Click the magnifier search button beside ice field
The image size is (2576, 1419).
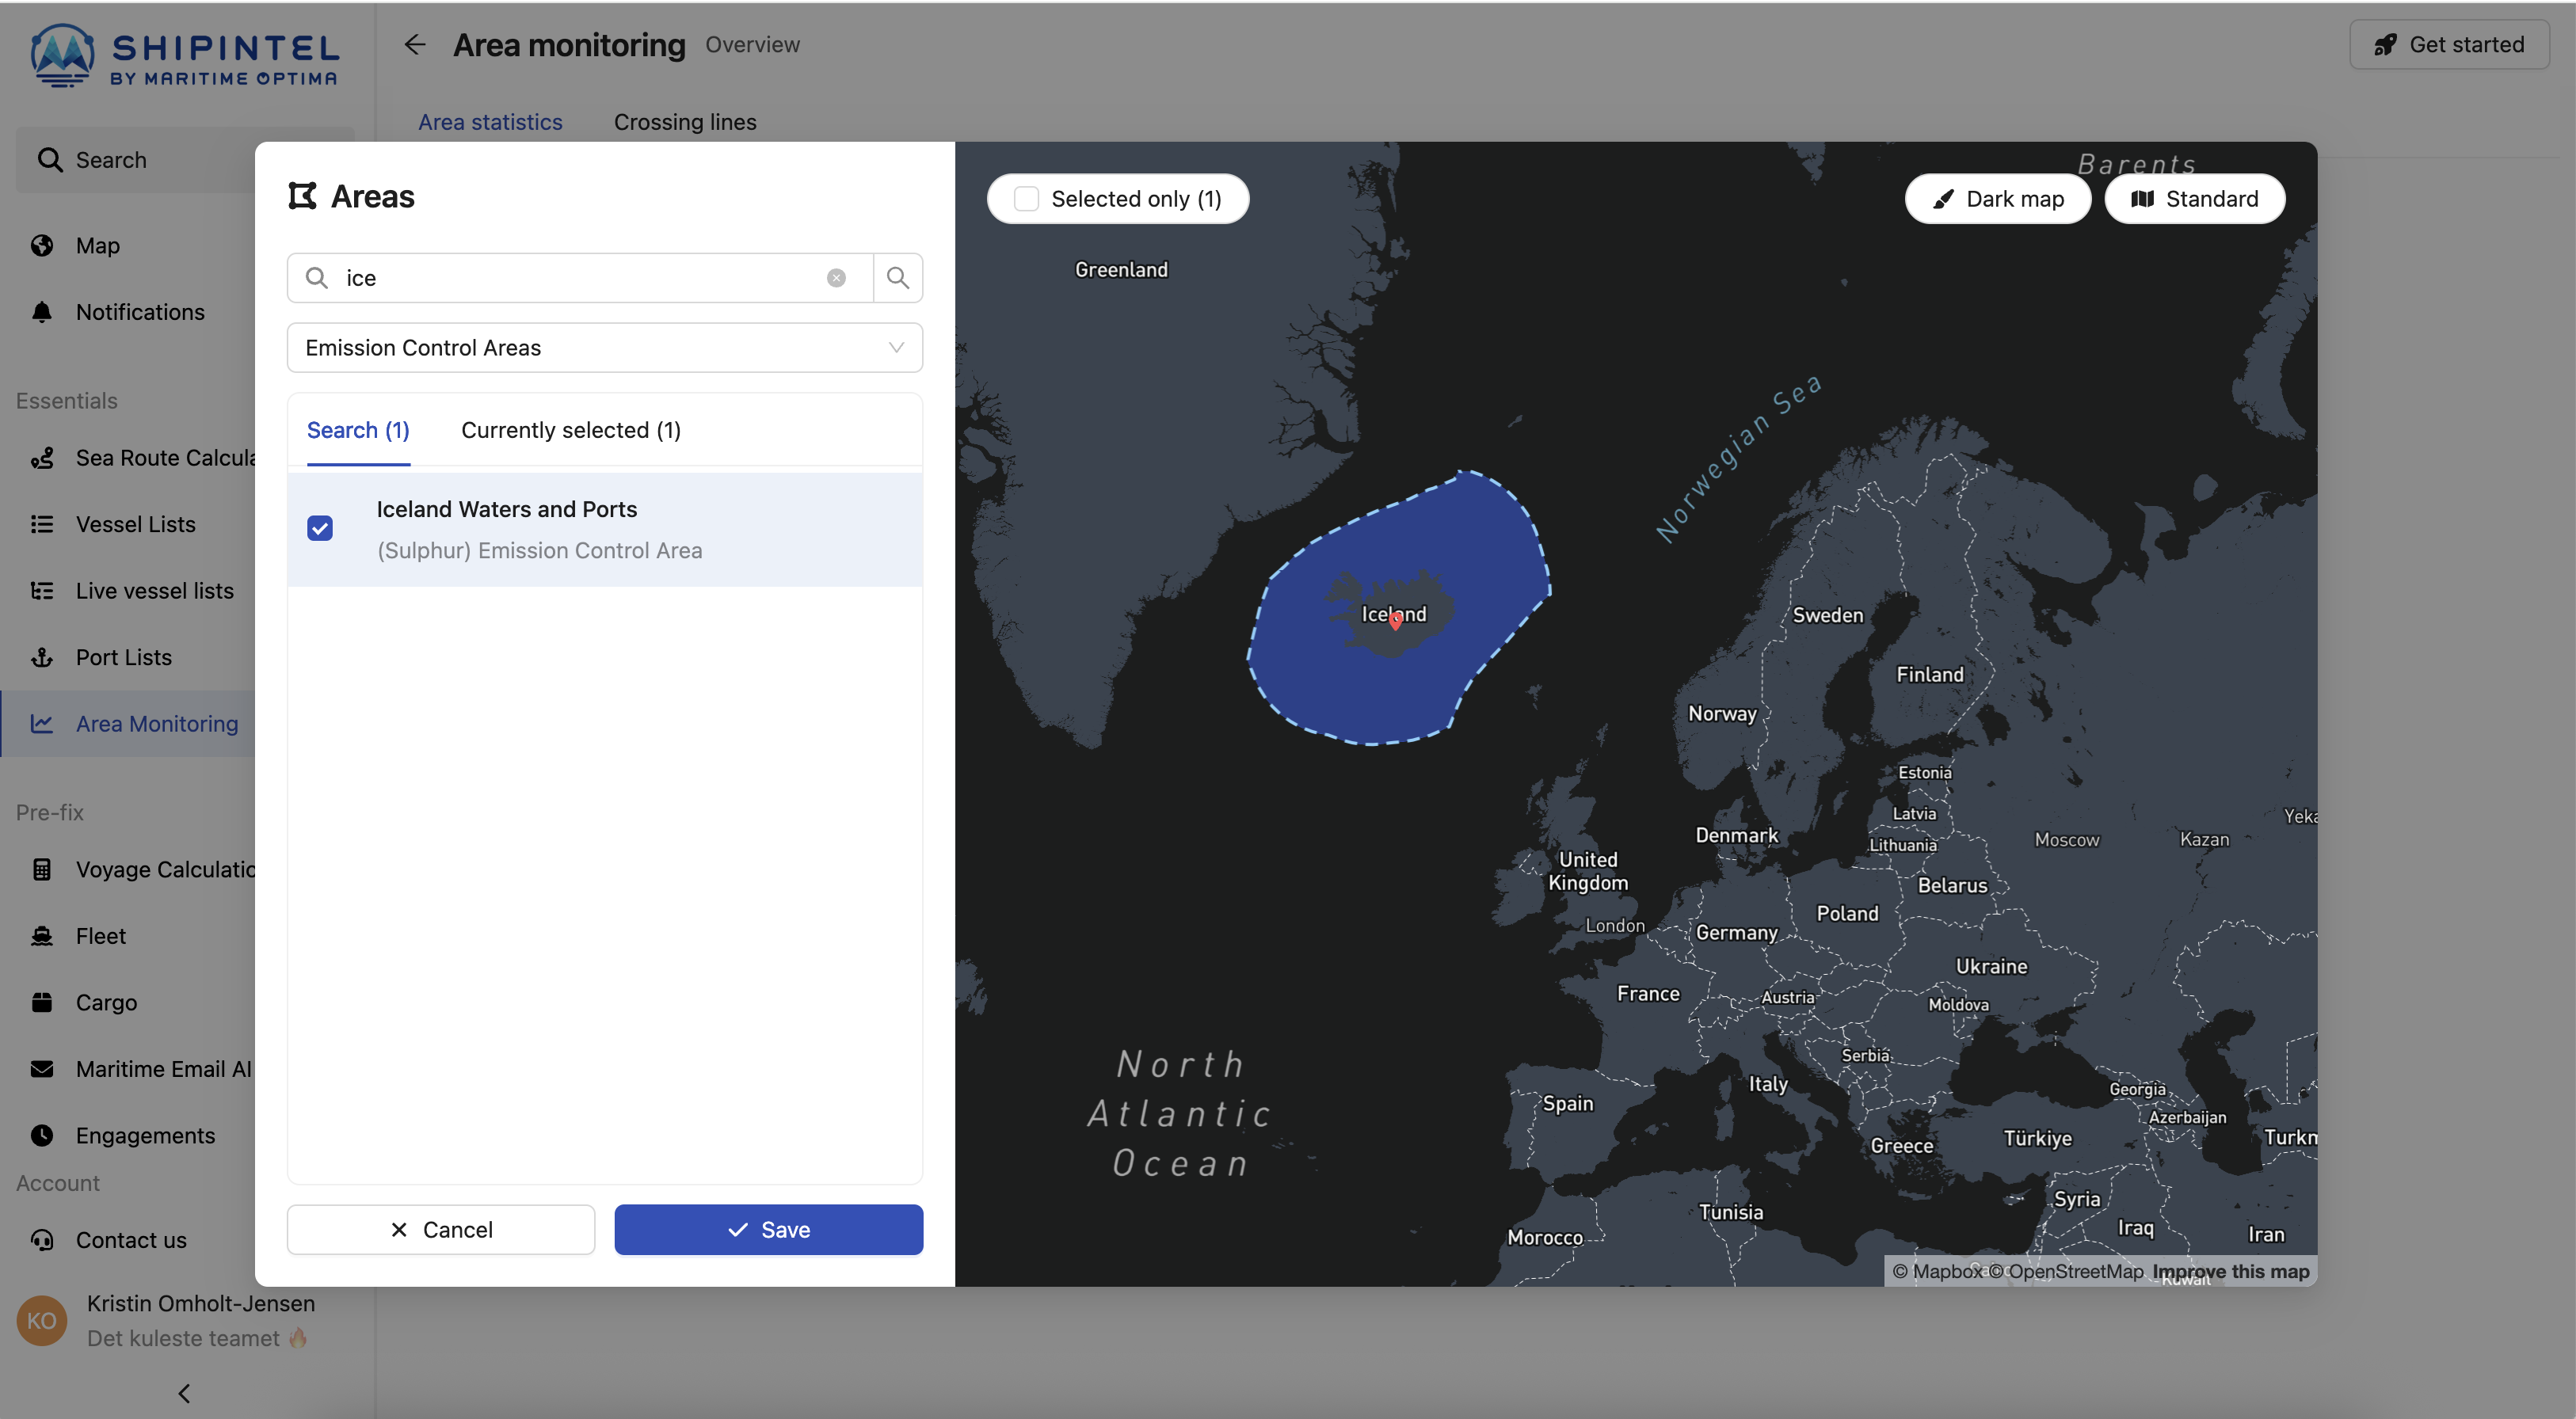(897, 278)
